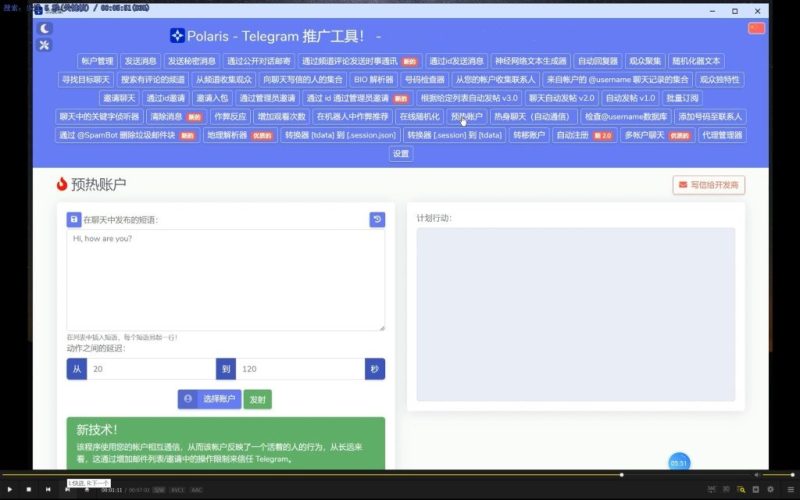Viewport: 800px width, 500px height.
Task: Open 多帐户聊天 menu
Action: point(658,135)
